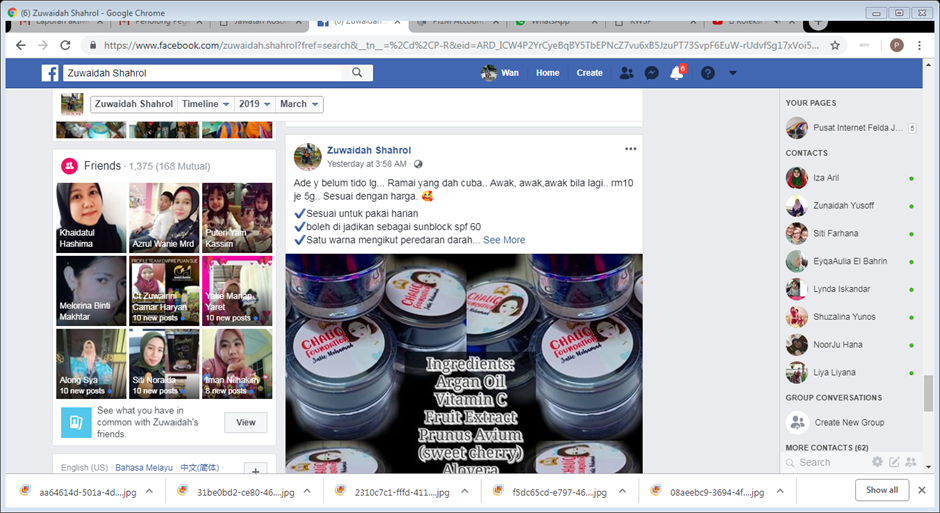The width and height of the screenshot is (940, 513).
Task: Click the site lock icon in address bar
Action: (x=92, y=45)
